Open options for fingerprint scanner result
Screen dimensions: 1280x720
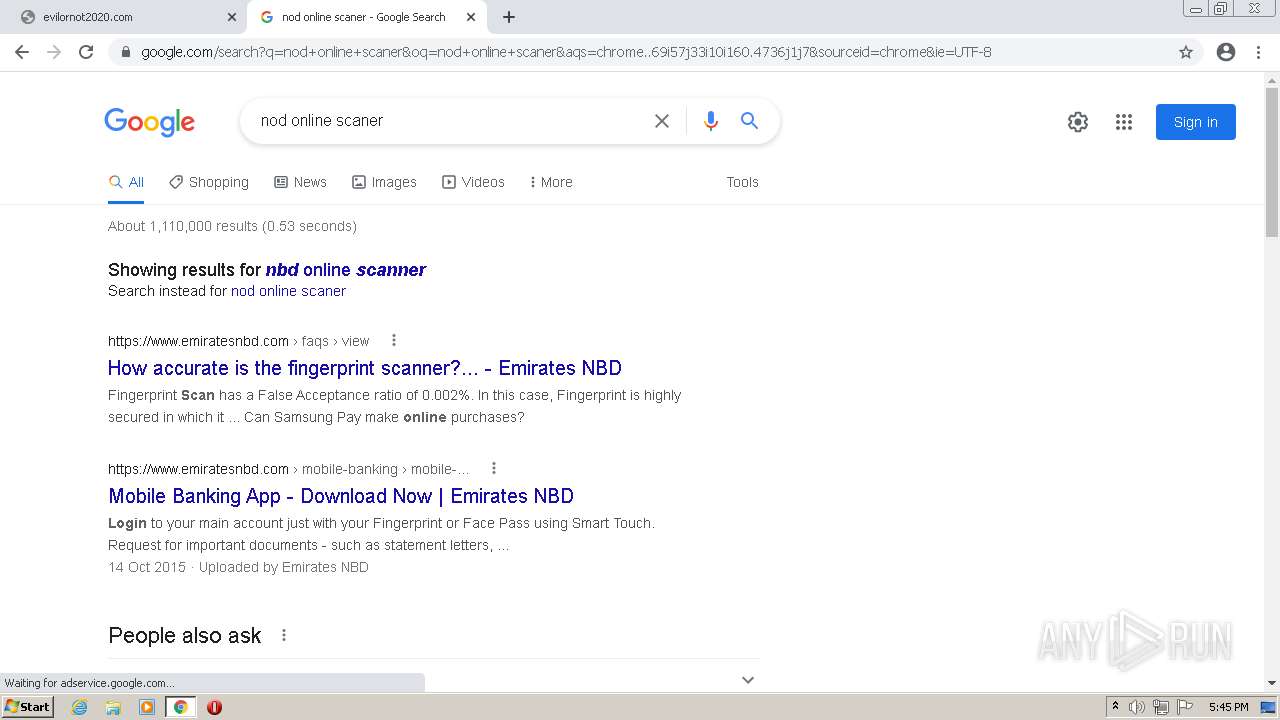point(394,340)
